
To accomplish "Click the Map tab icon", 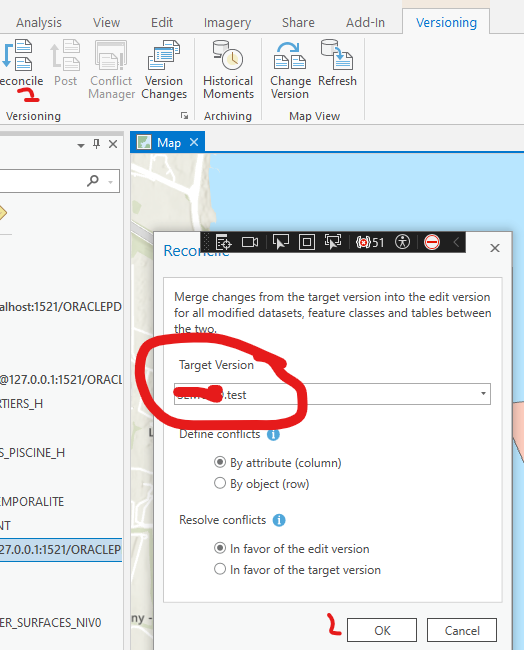I will (x=144, y=142).
